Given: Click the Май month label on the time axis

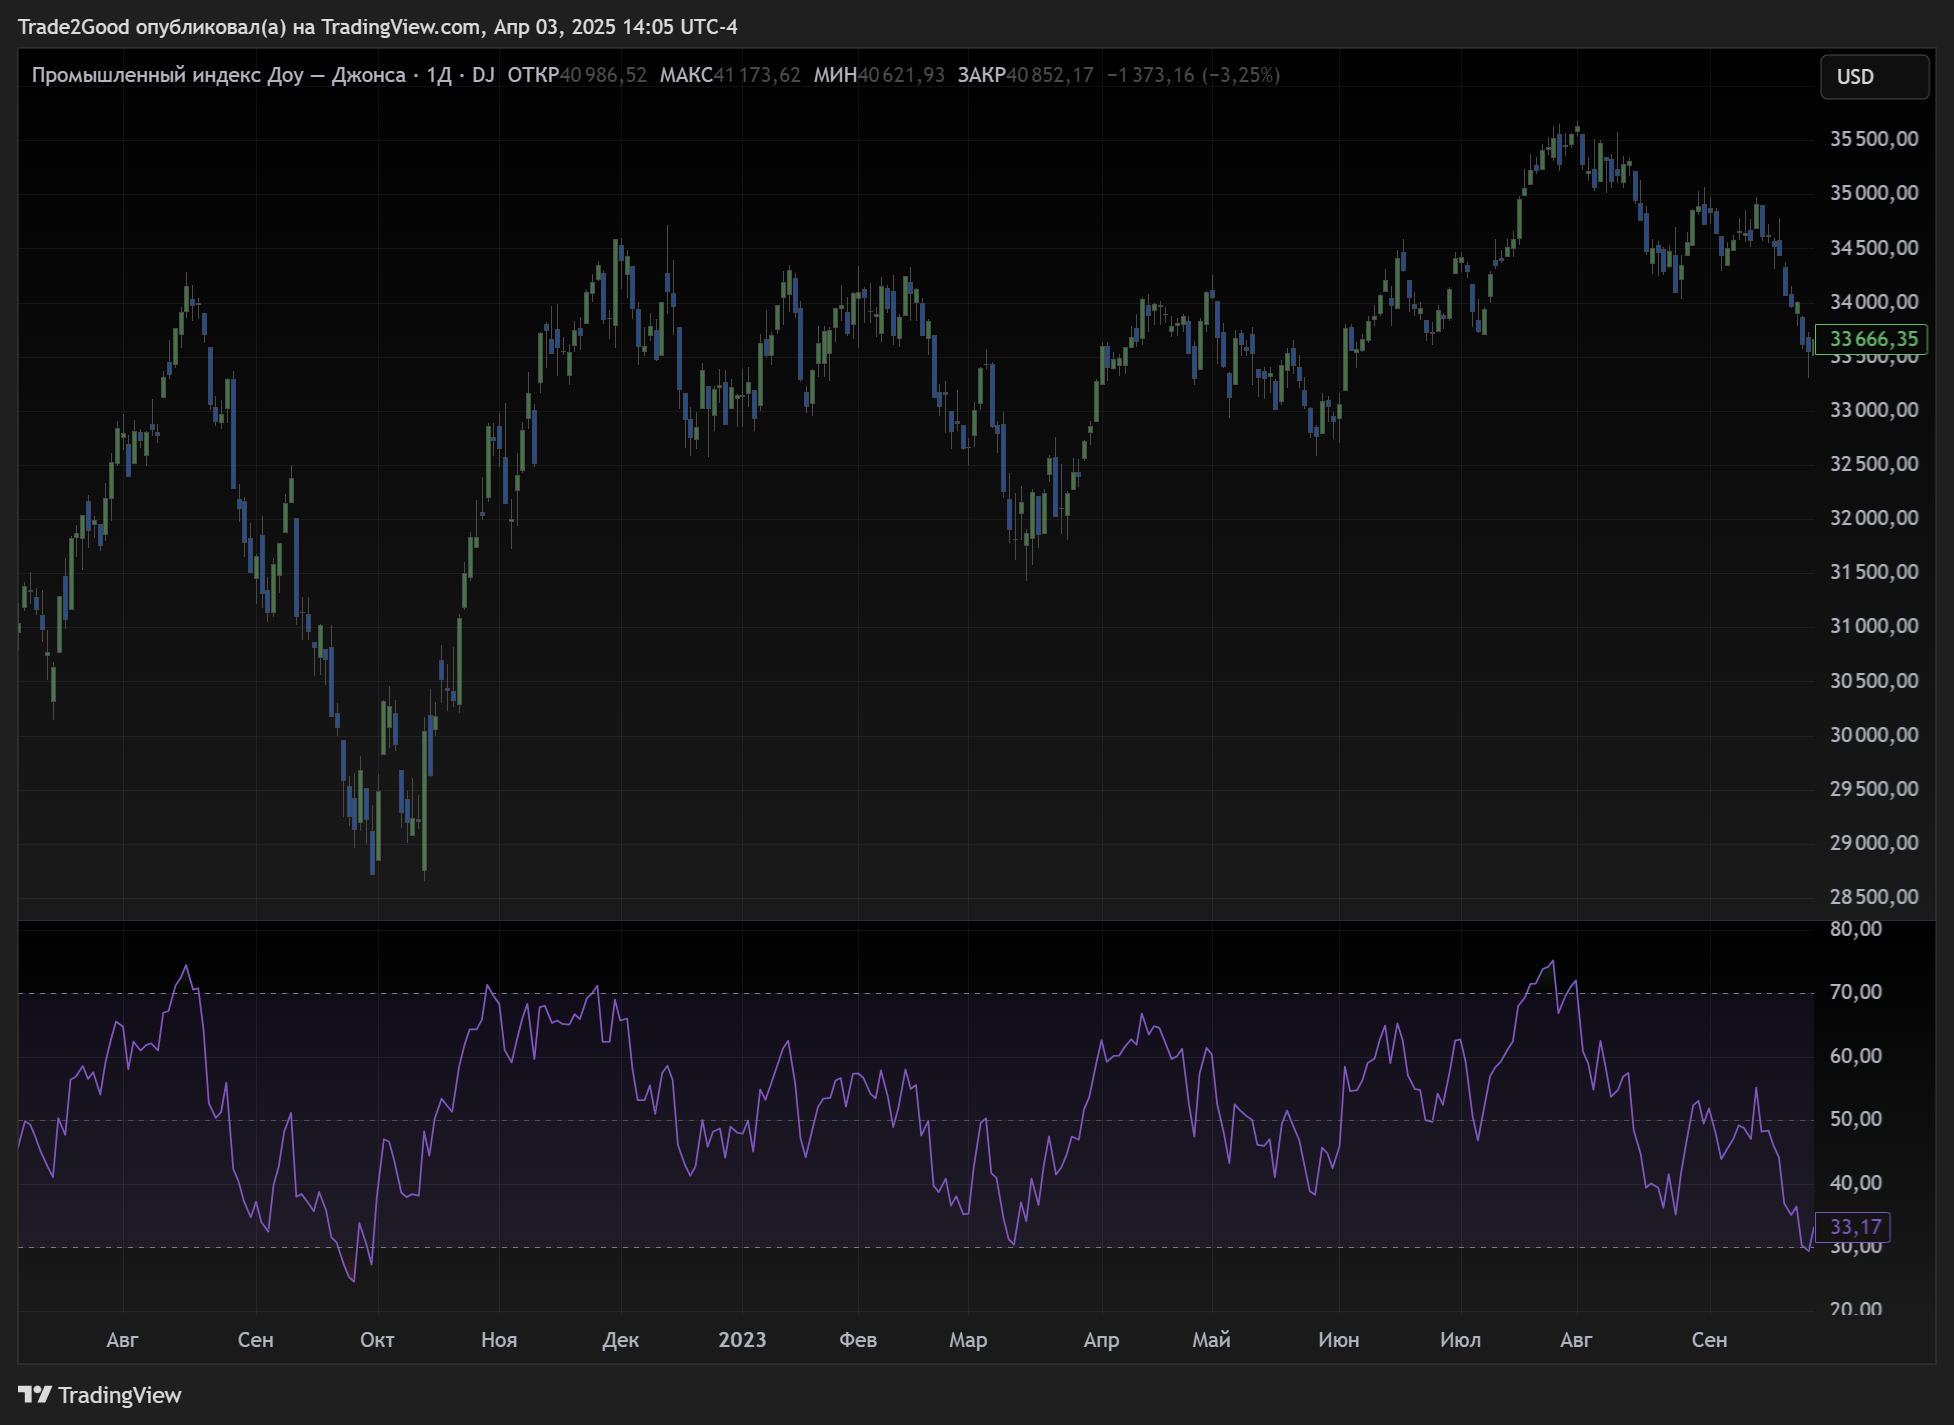Looking at the screenshot, I should click(x=1211, y=1340).
